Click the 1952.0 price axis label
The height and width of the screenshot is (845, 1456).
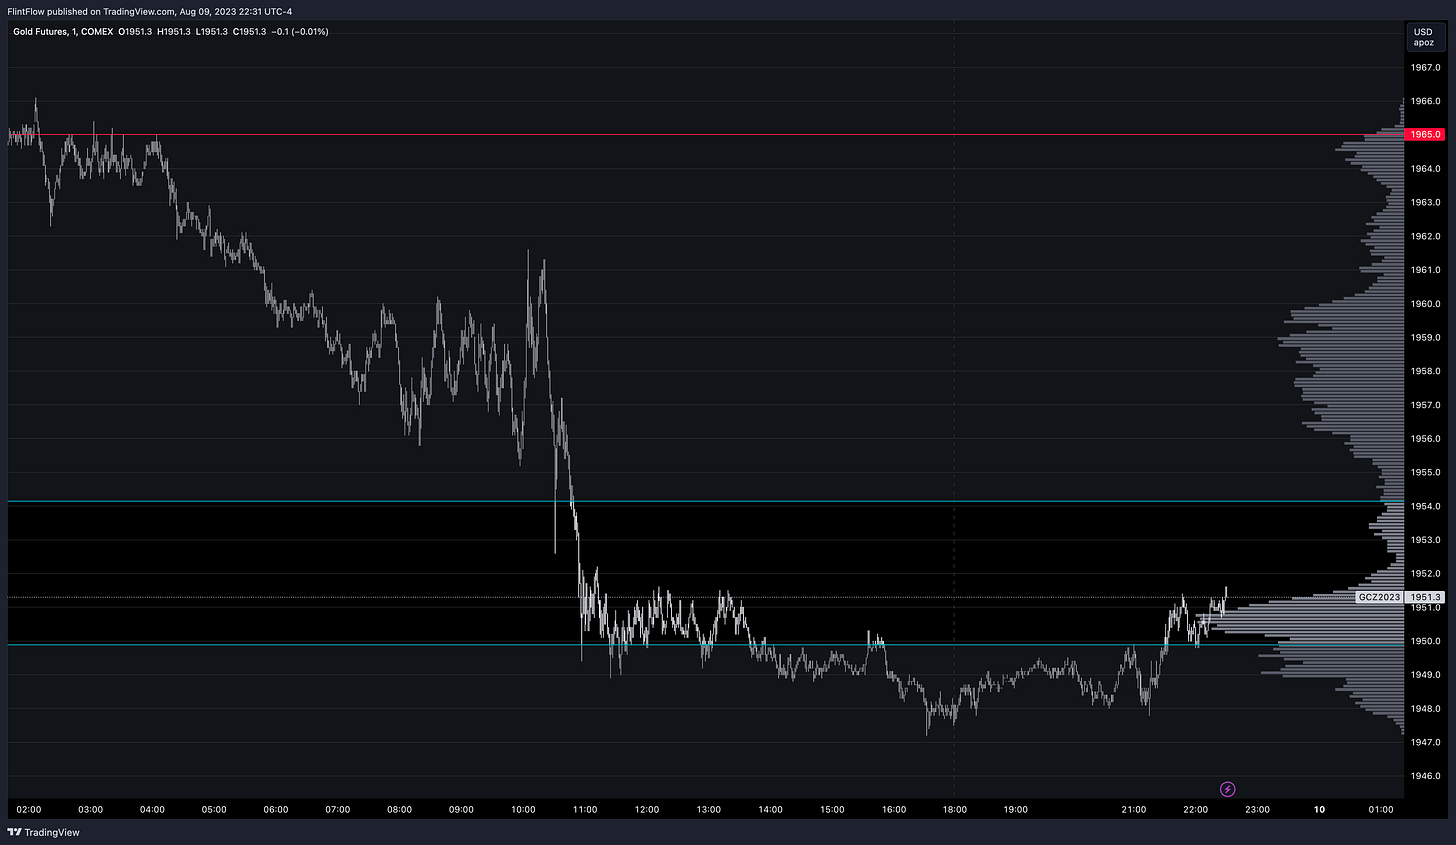pos(1425,574)
